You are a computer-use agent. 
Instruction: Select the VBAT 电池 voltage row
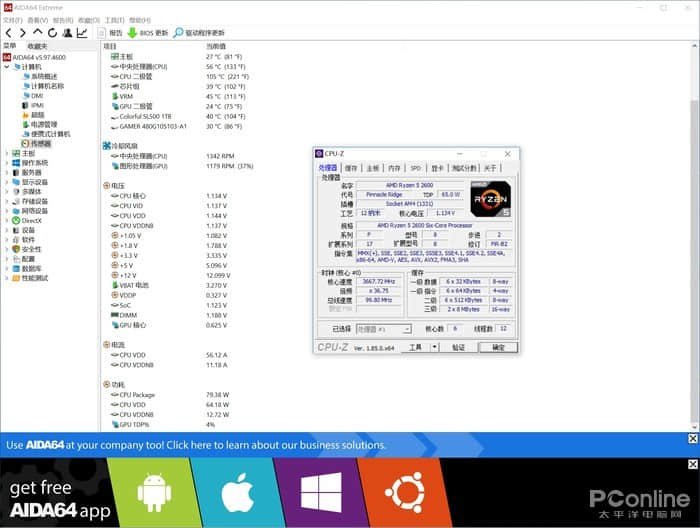pos(169,285)
